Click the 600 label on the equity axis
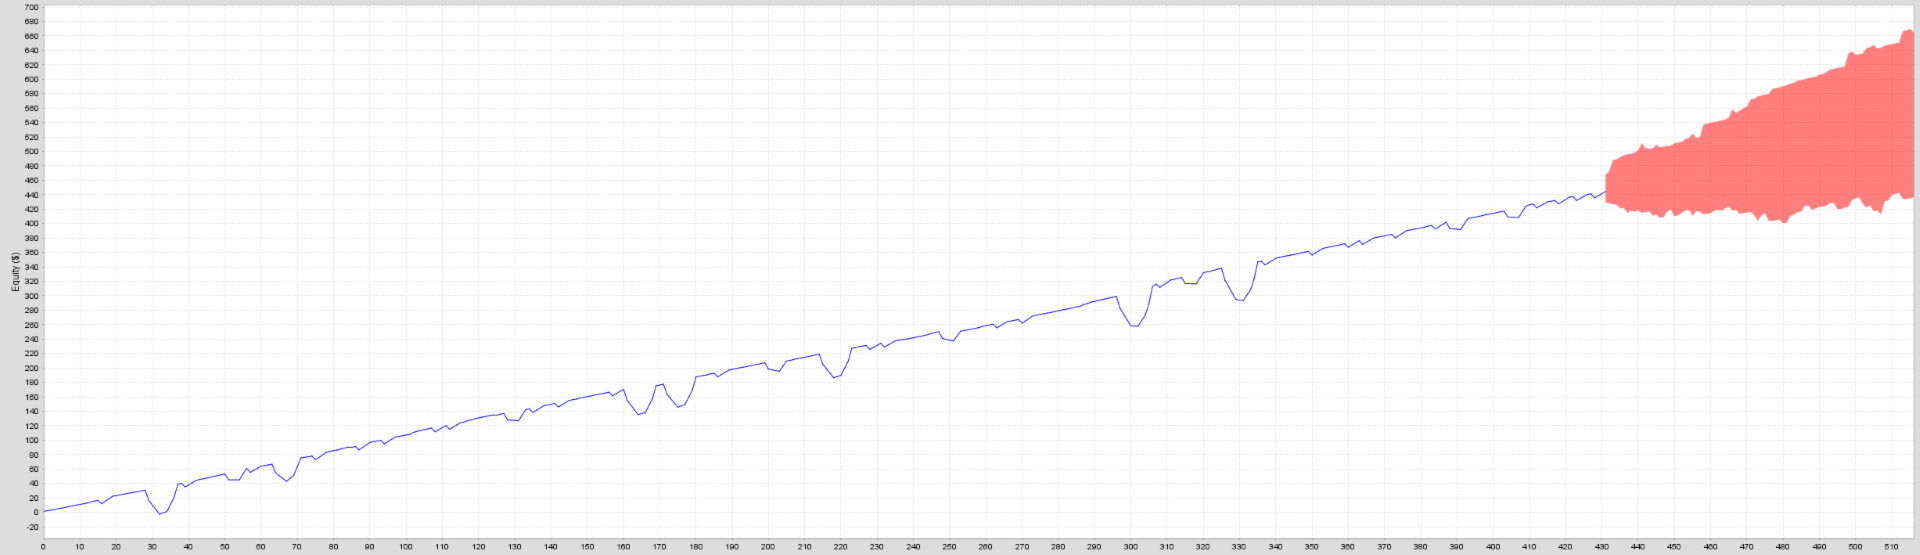This screenshot has height=555, width=1920. pyautogui.click(x=31, y=79)
